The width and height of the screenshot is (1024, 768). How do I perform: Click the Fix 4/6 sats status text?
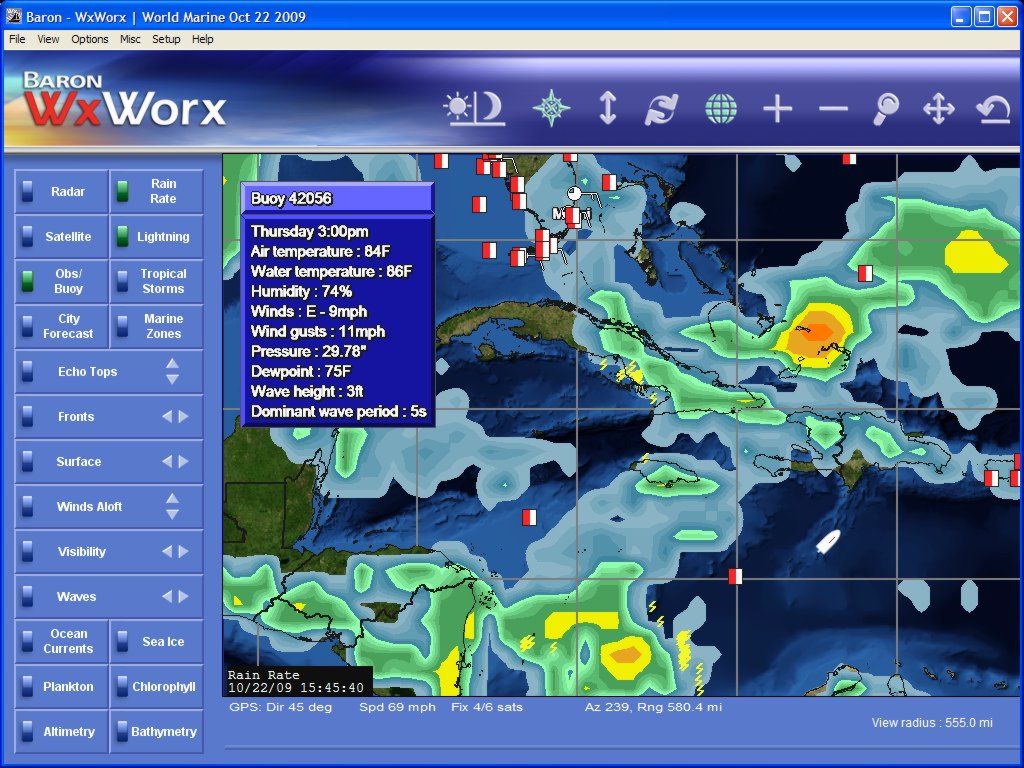pos(487,707)
